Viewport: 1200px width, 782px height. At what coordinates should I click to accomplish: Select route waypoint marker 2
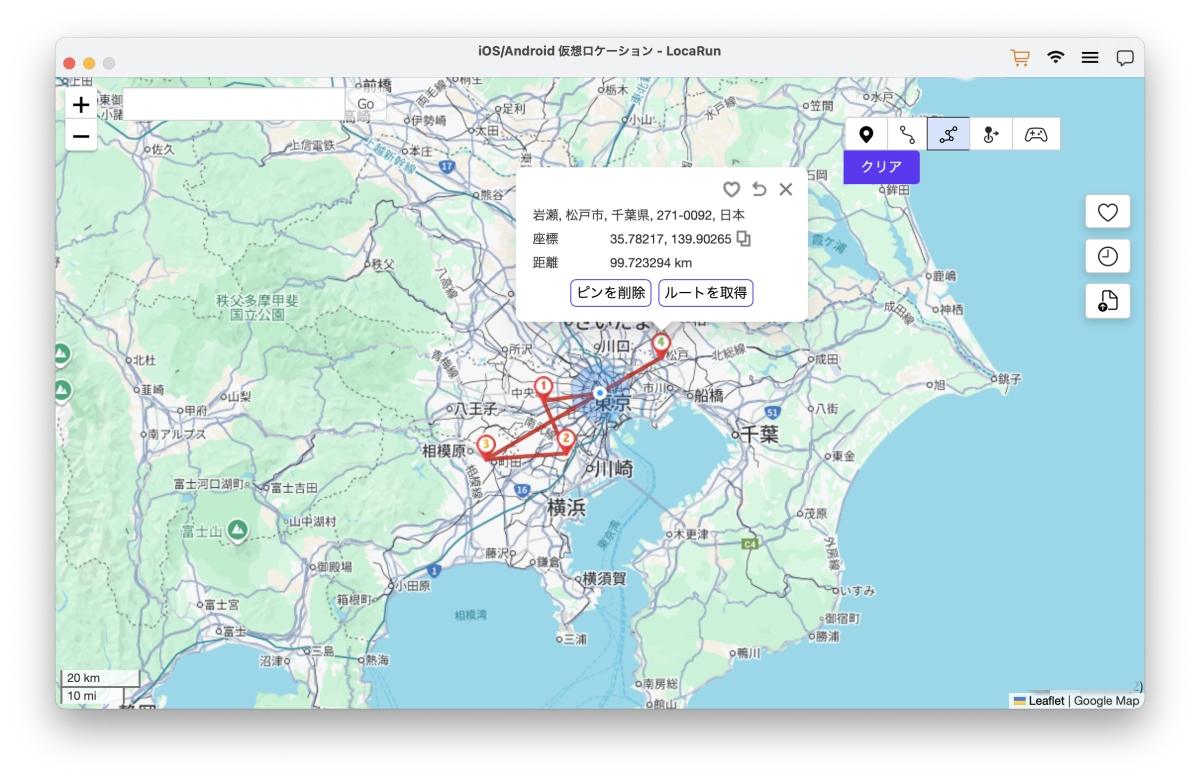pos(566,440)
